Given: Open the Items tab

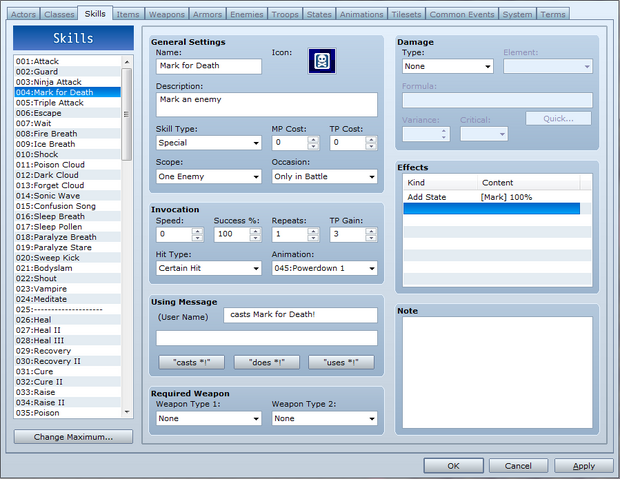Looking at the screenshot, I should coord(128,14).
